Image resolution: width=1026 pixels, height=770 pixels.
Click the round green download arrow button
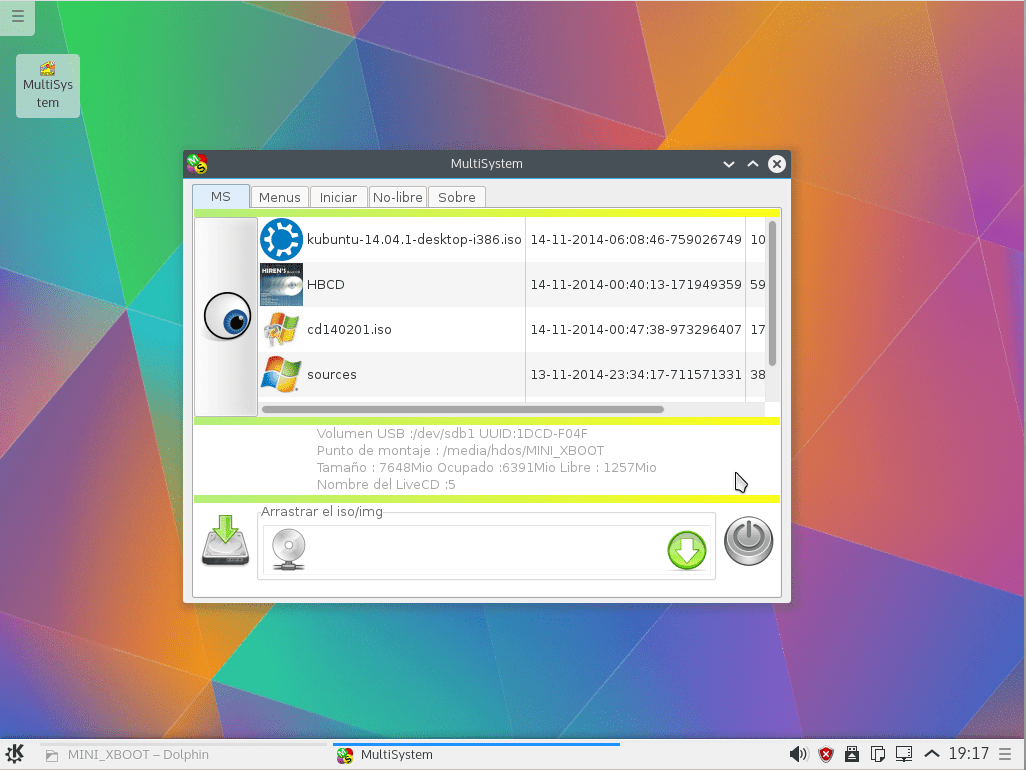[x=686, y=550]
